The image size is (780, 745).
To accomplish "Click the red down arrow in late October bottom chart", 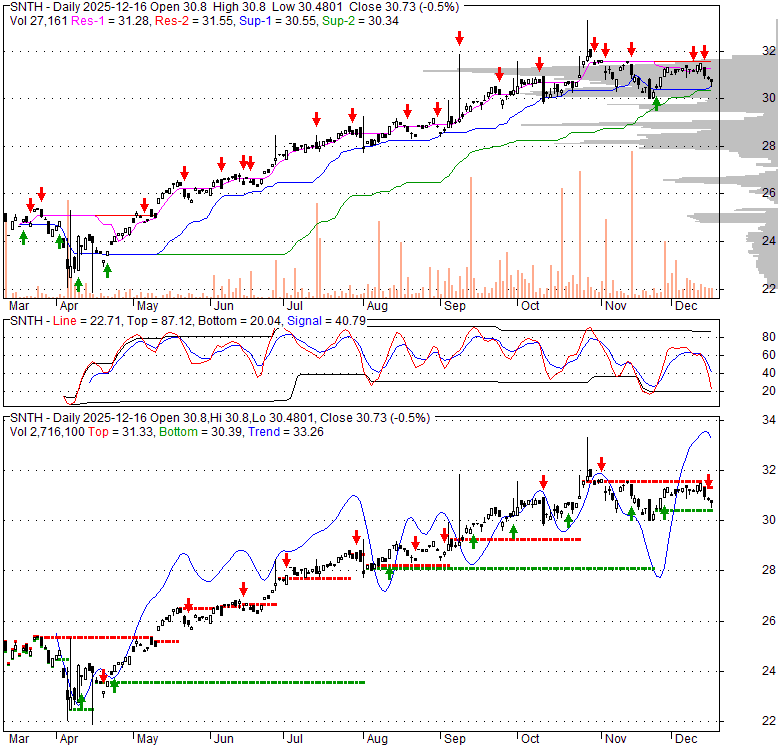I will pyautogui.click(x=601, y=464).
